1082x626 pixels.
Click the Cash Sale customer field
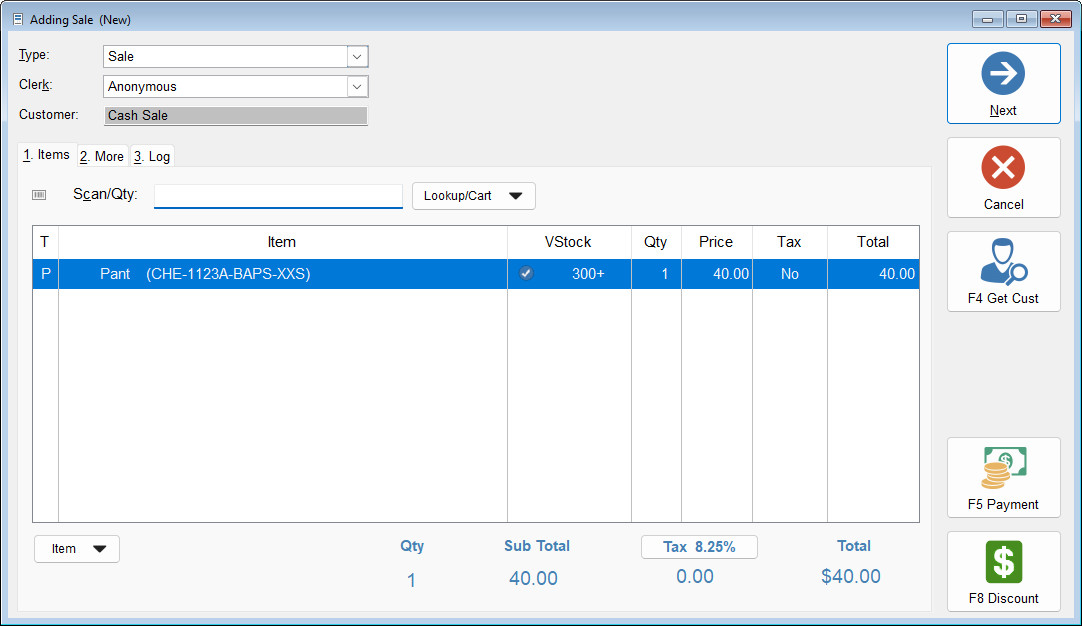point(236,116)
